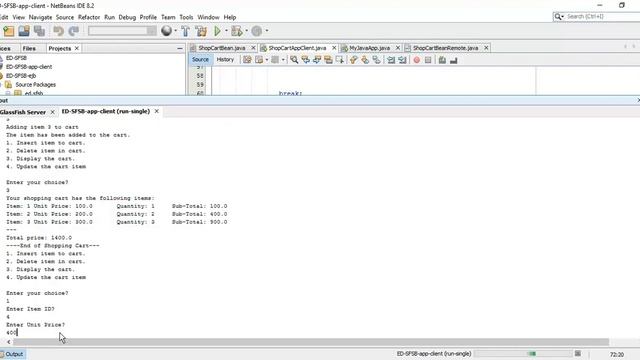Open the Tools menu

186,17
